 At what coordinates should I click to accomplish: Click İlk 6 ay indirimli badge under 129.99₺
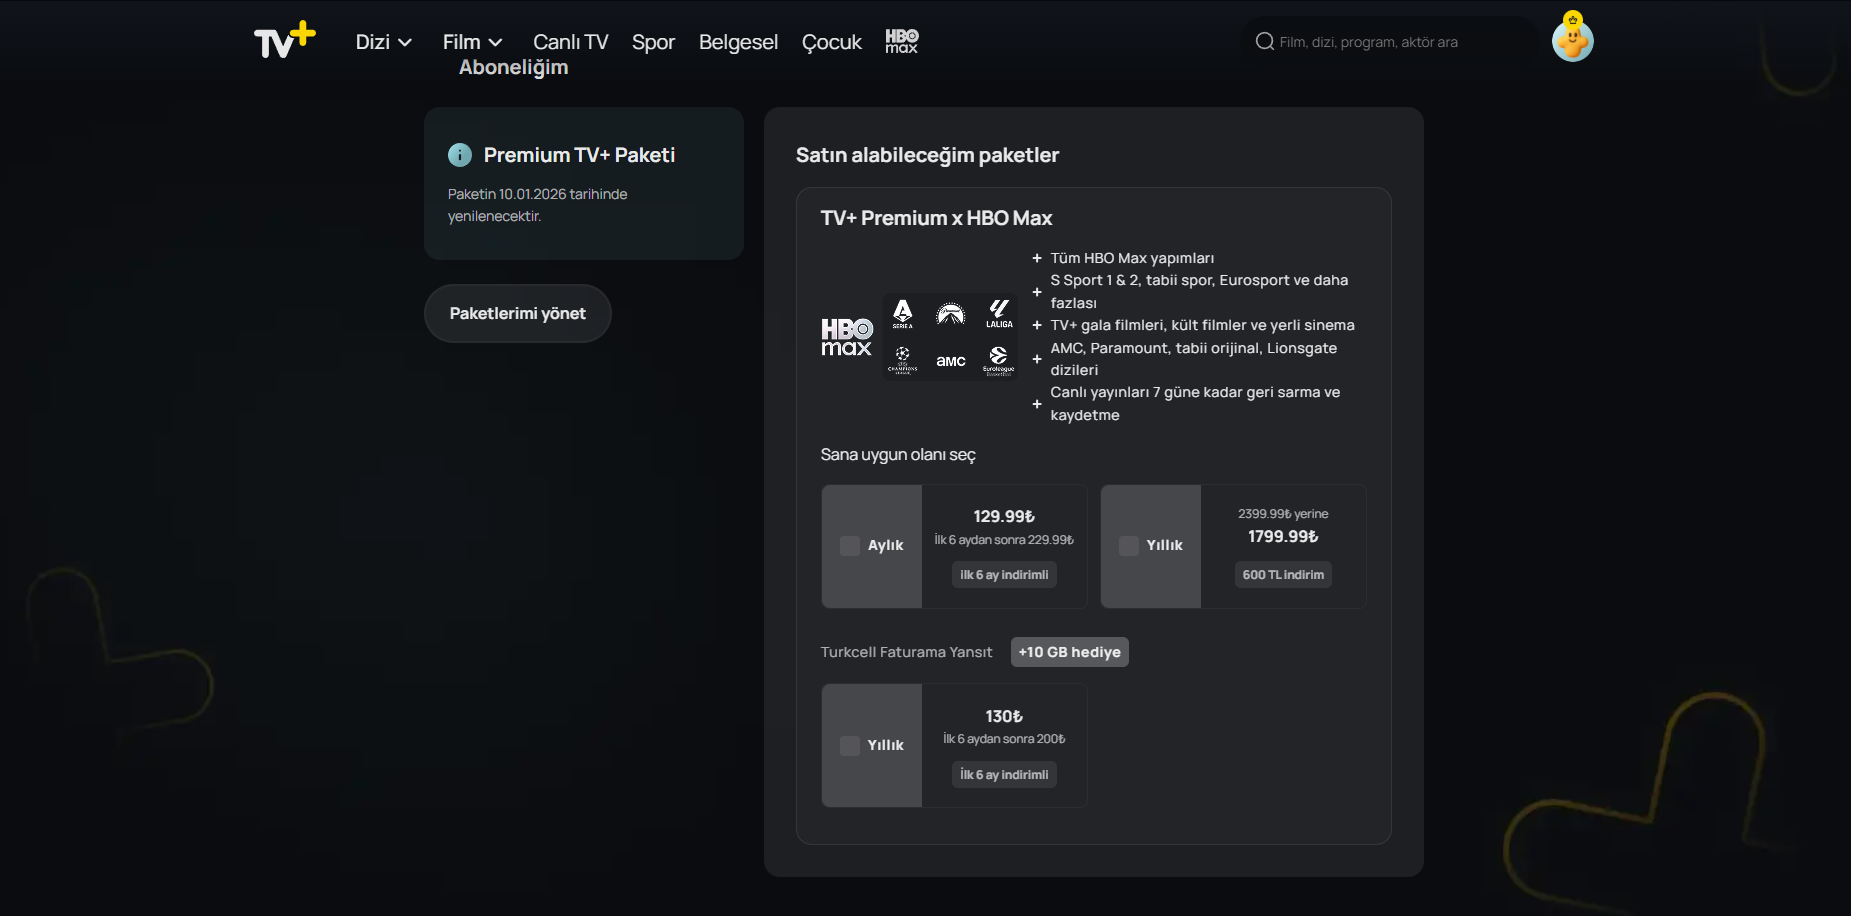[x=1004, y=575]
